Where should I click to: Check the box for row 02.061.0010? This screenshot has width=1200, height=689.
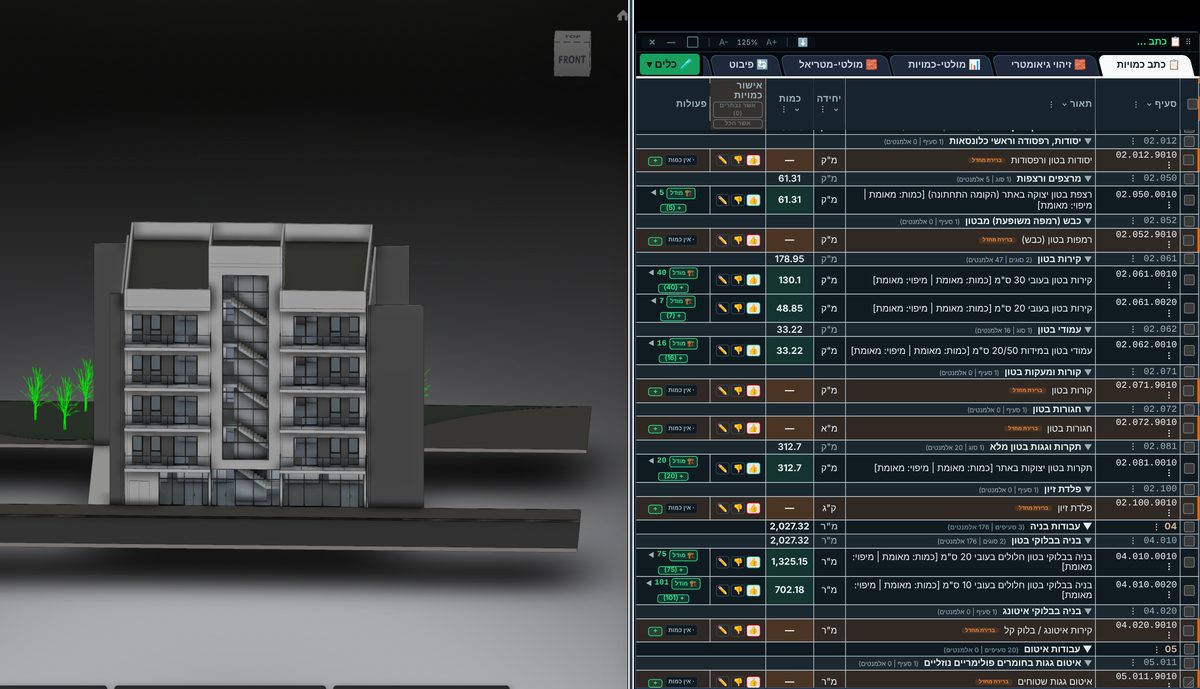pos(1189,280)
